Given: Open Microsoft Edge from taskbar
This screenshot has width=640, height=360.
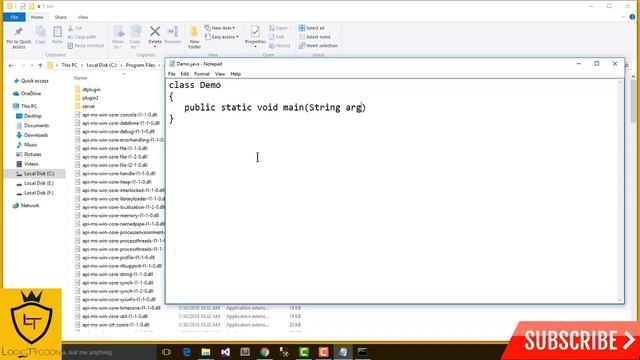Looking at the screenshot, I should [186, 351].
